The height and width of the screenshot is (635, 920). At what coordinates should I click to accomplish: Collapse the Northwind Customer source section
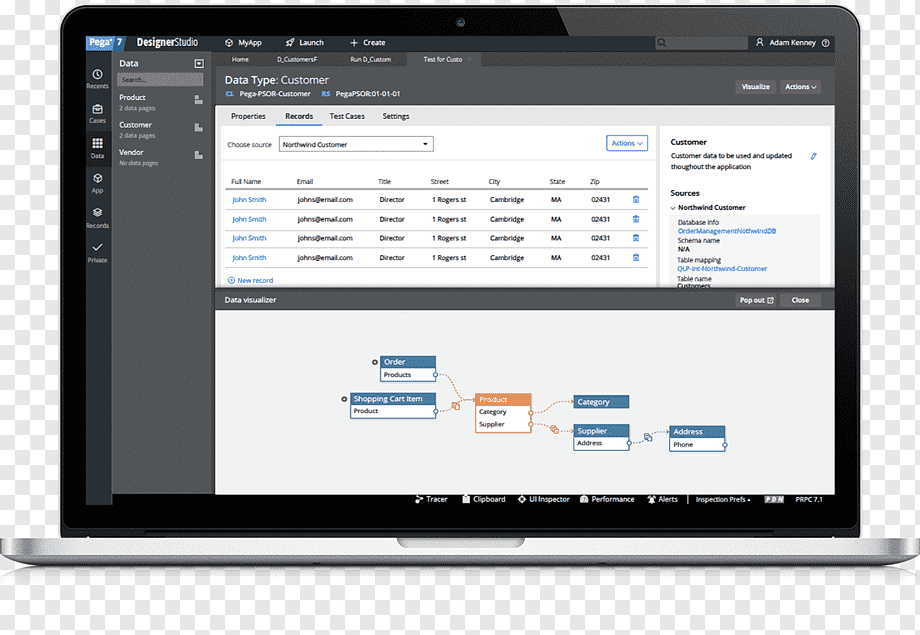click(x=673, y=208)
